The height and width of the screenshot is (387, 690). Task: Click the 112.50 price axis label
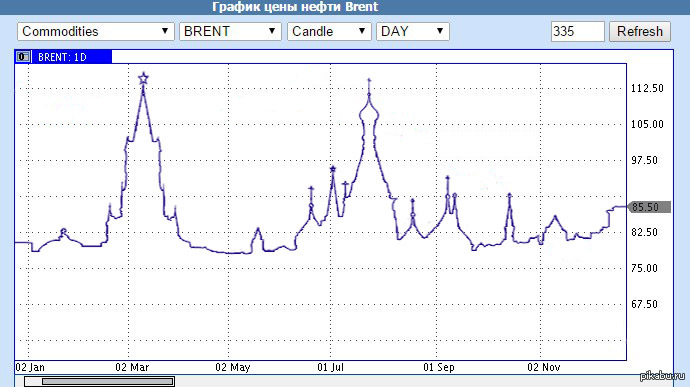[647, 88]
